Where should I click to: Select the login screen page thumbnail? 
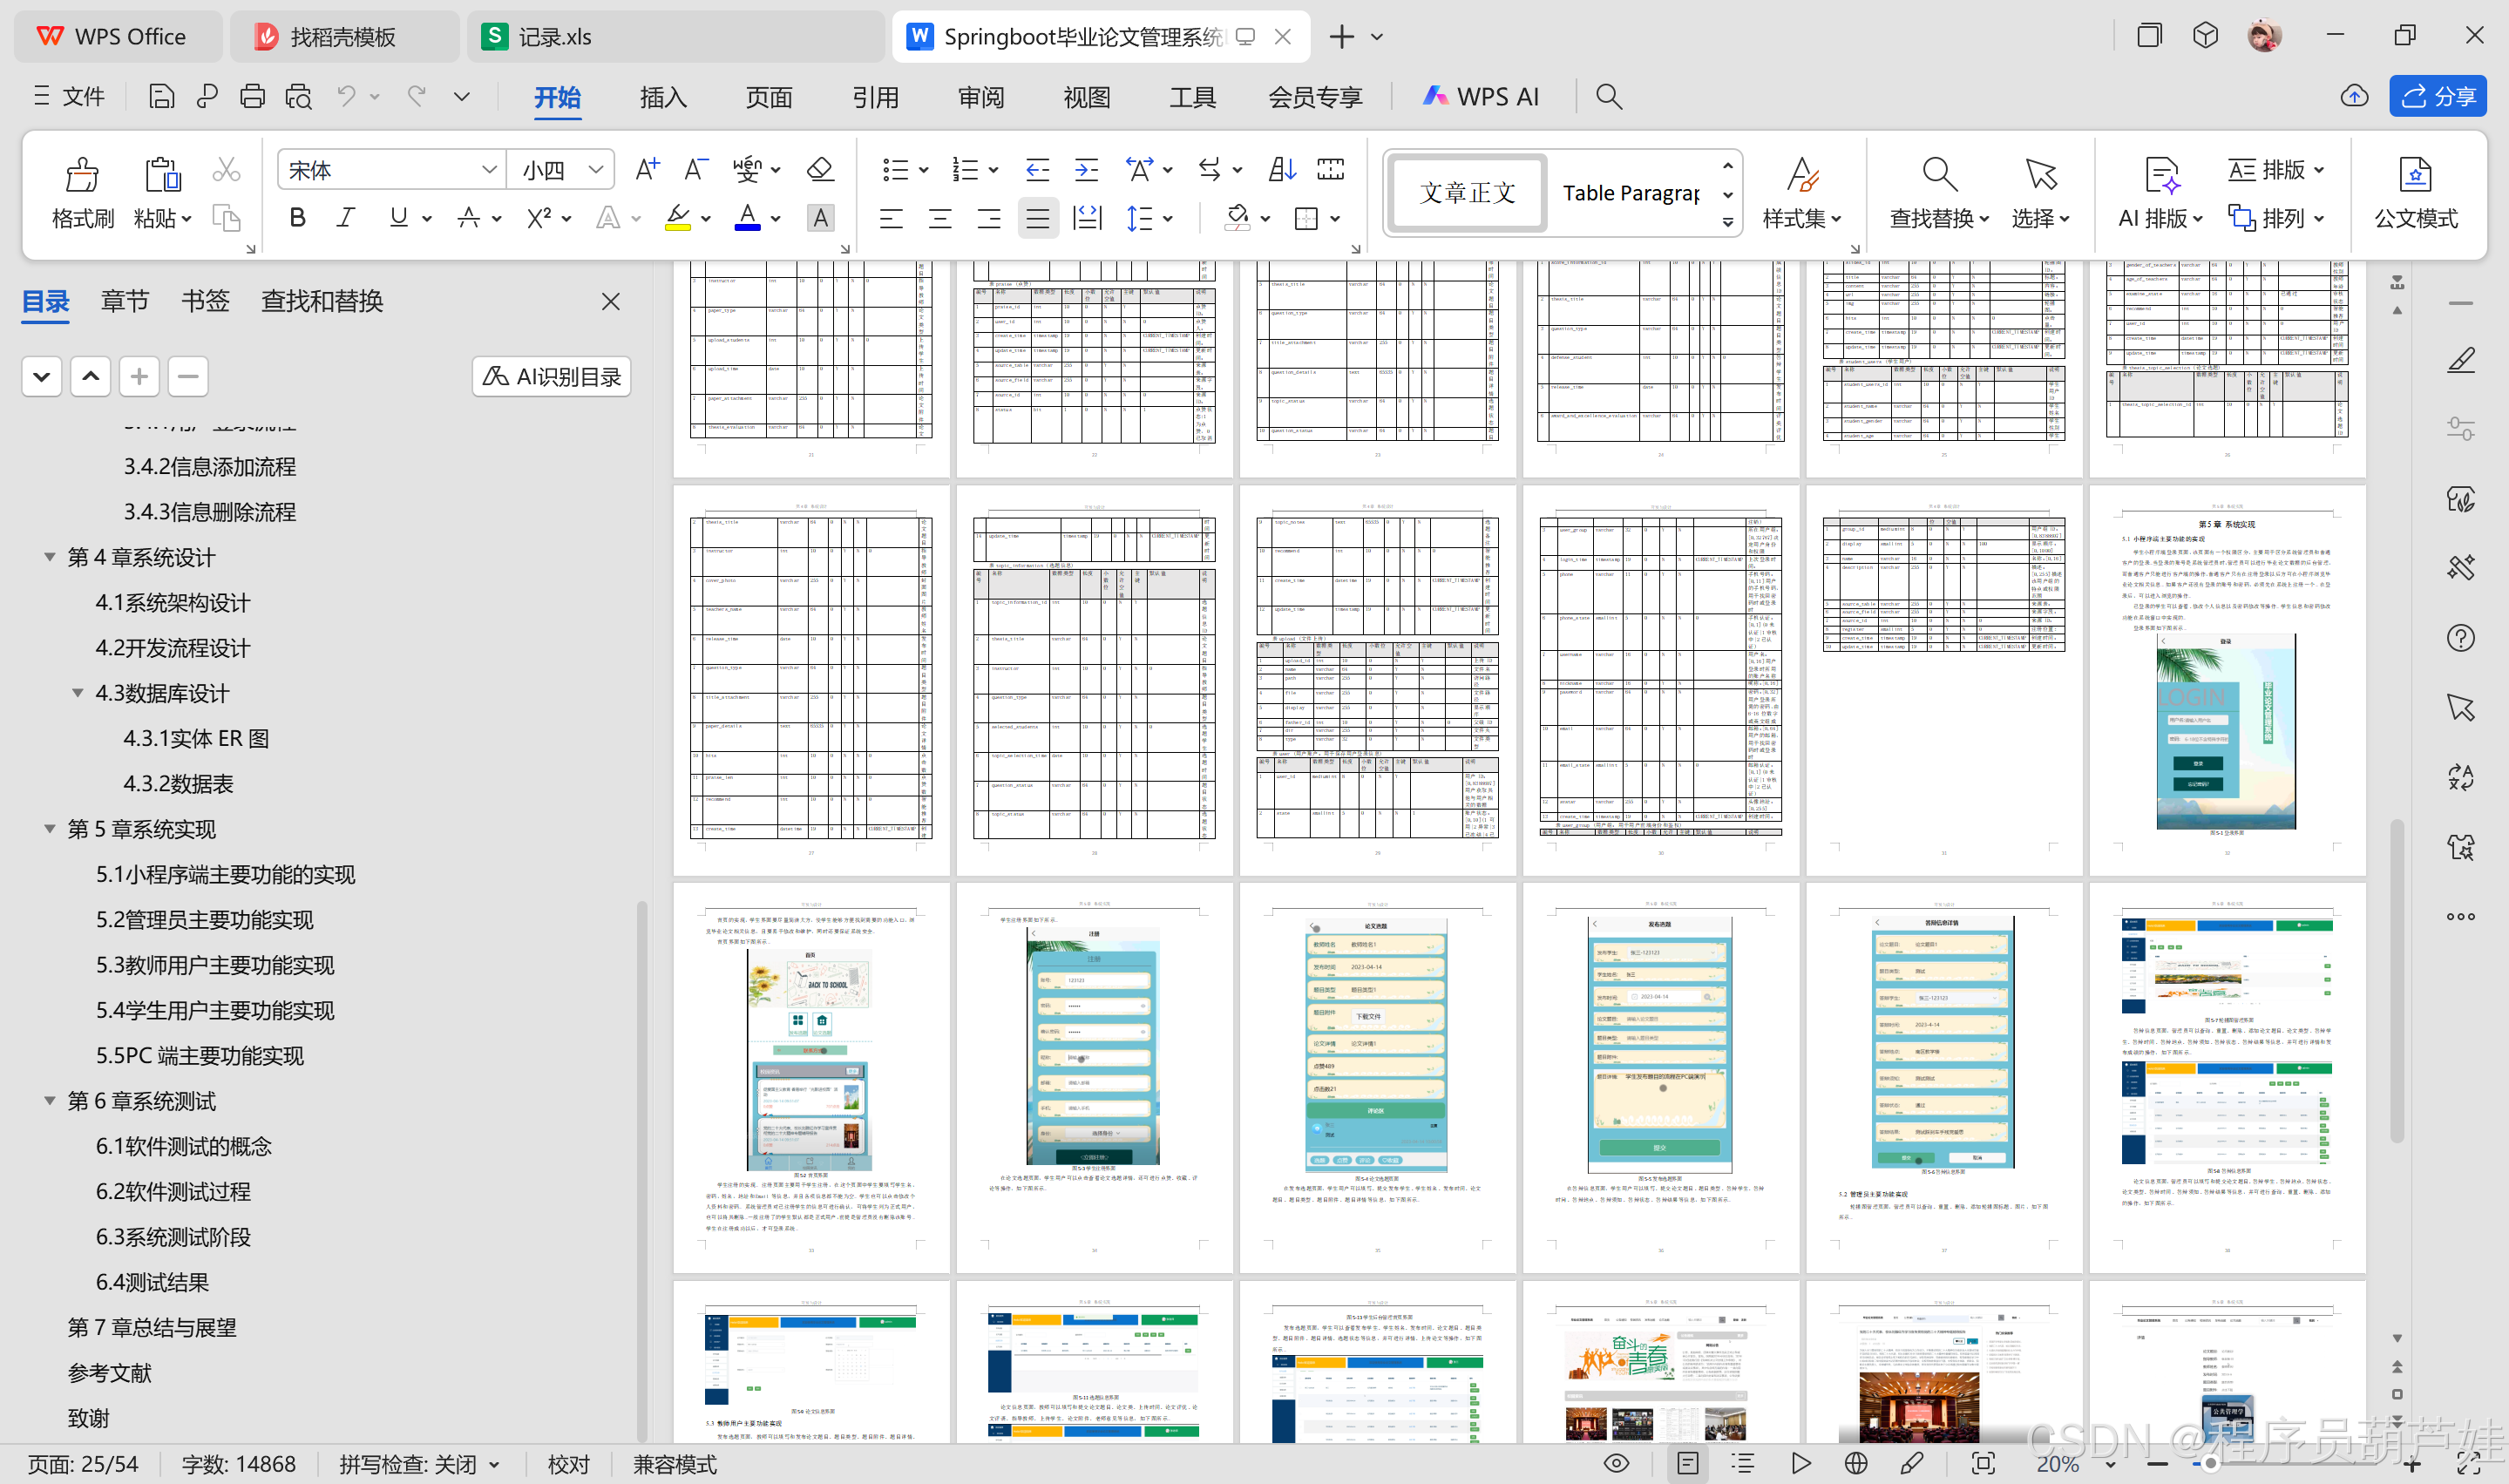coord(2226,681)
